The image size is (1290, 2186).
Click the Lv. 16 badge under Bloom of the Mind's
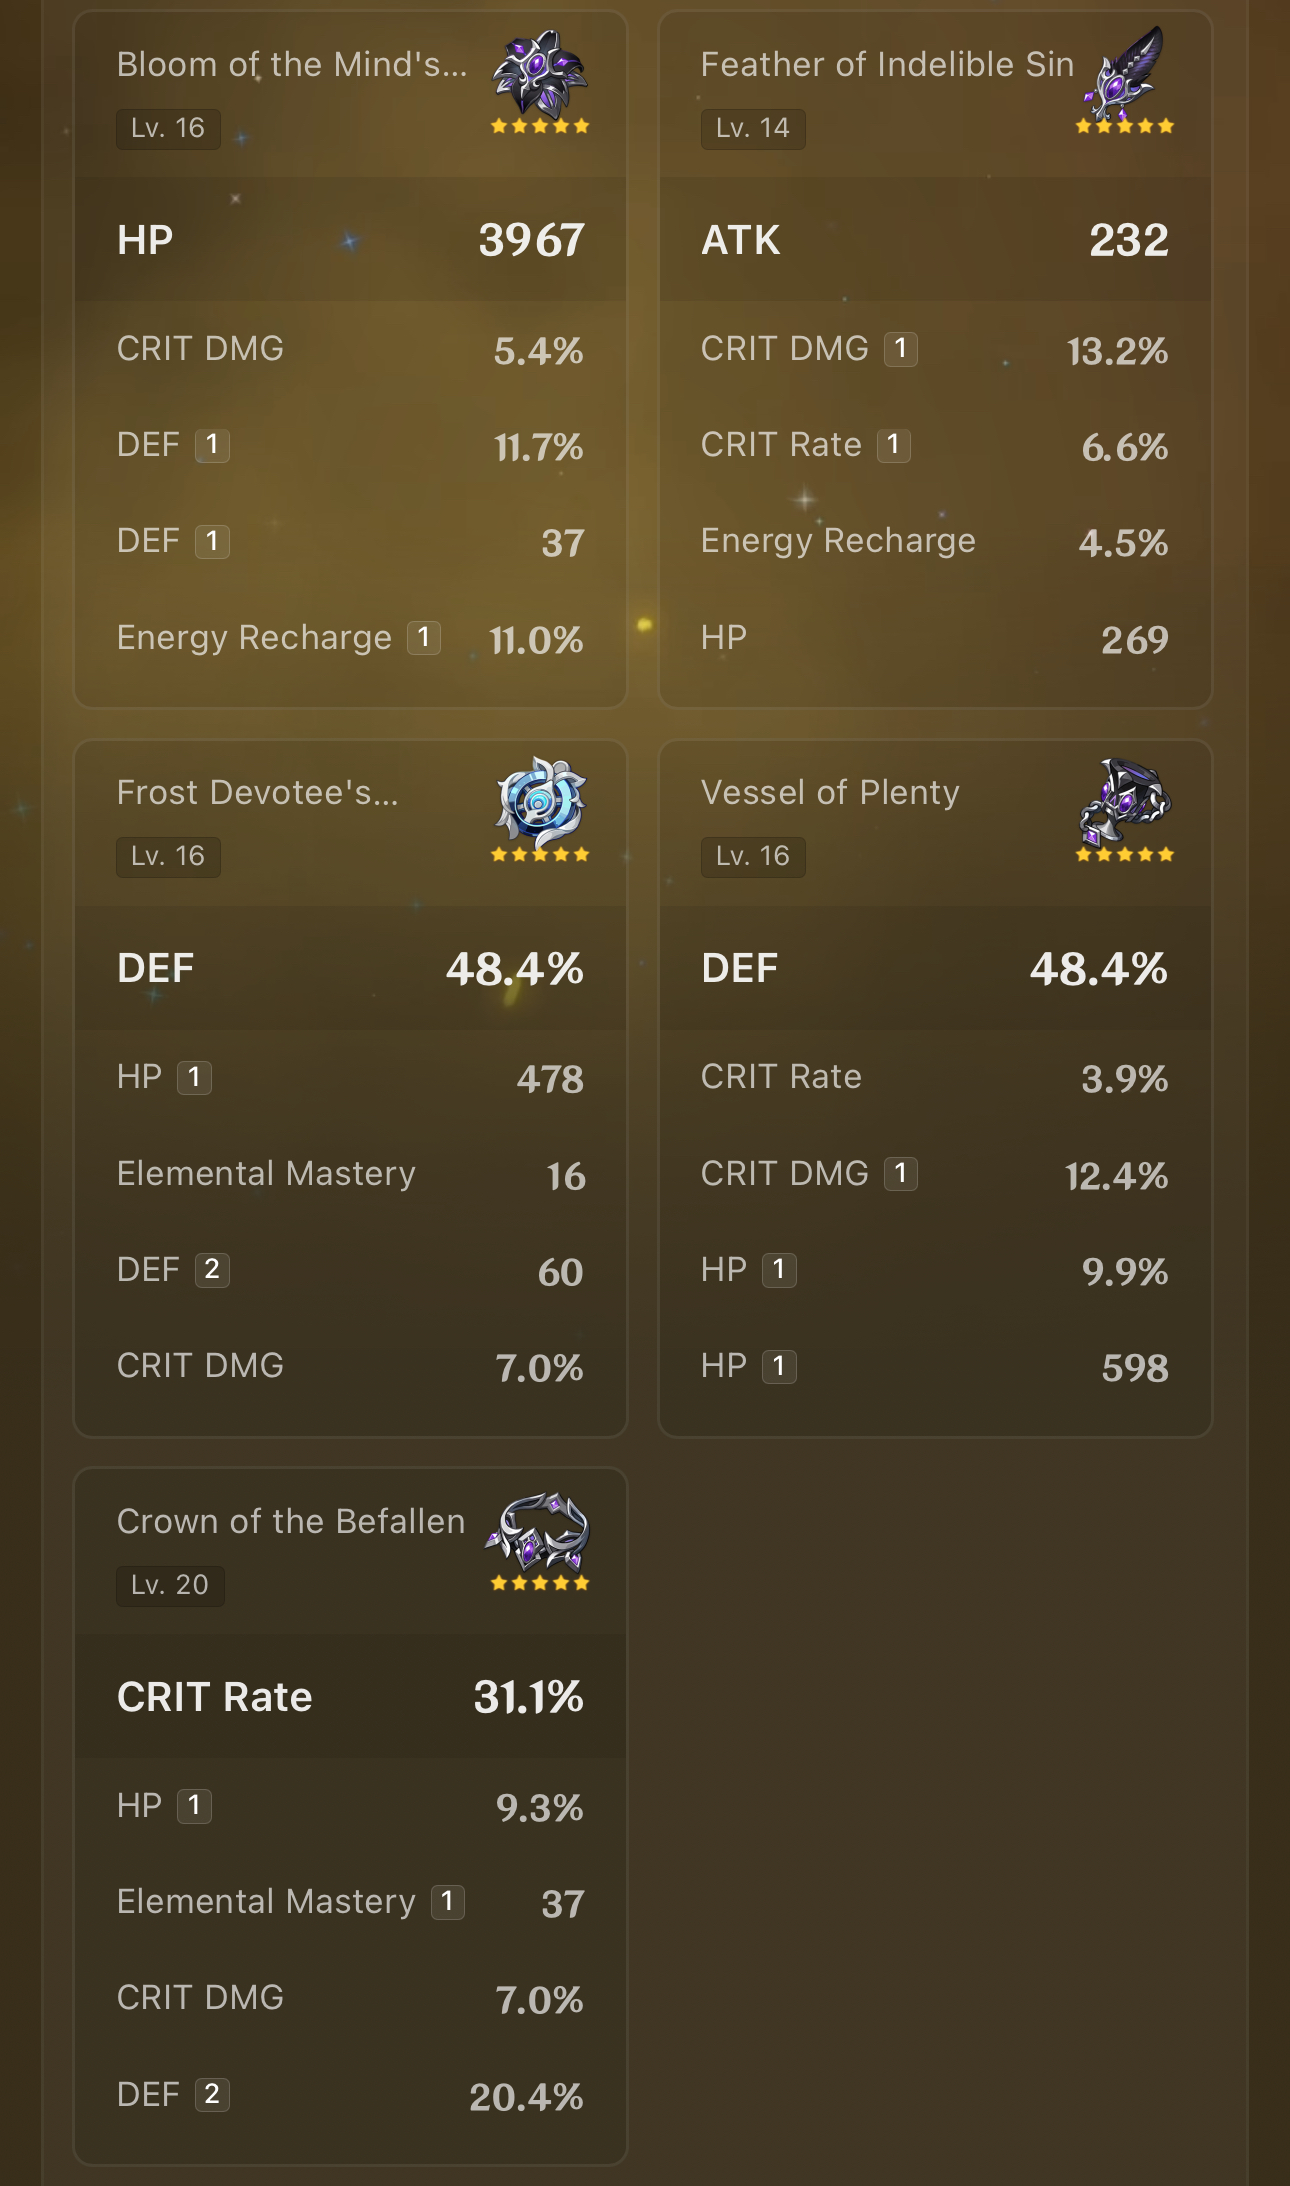tap(168, 129)
